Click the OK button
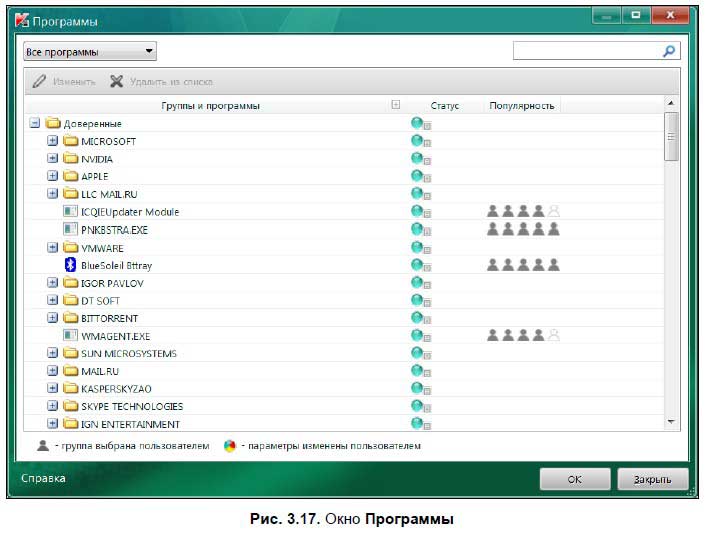 click(575, 479)
